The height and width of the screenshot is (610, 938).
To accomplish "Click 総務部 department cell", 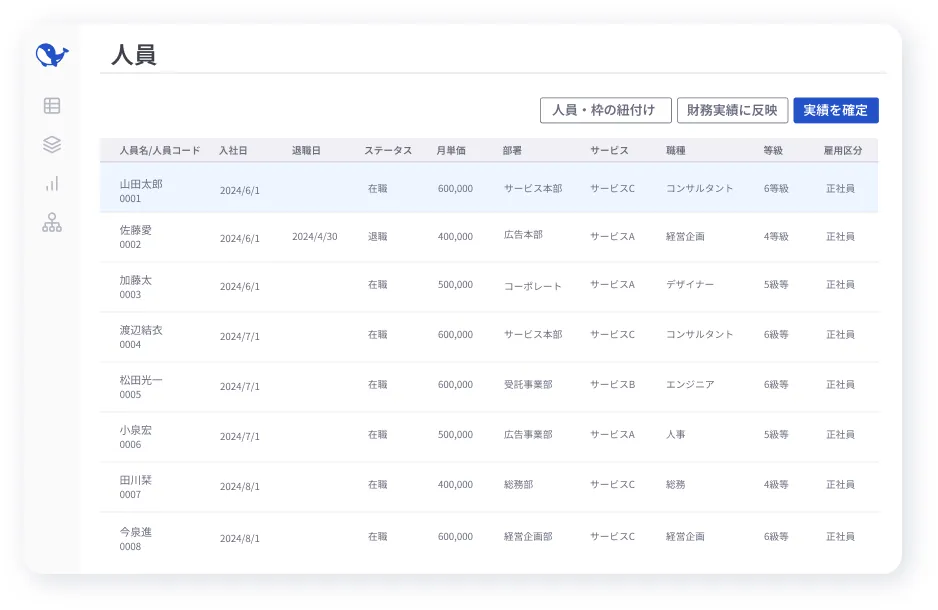I will click(x=519, y=484).
